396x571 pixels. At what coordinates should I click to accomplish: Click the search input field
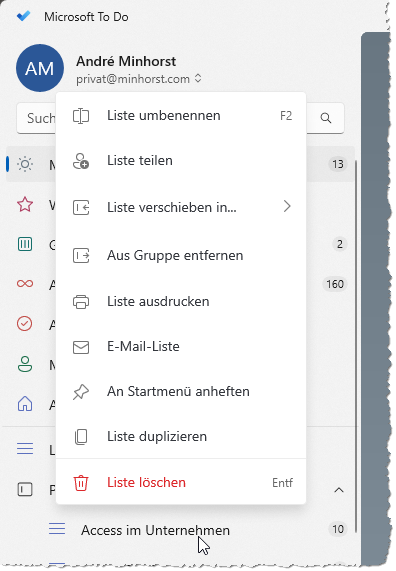click(x=180, y=118)
